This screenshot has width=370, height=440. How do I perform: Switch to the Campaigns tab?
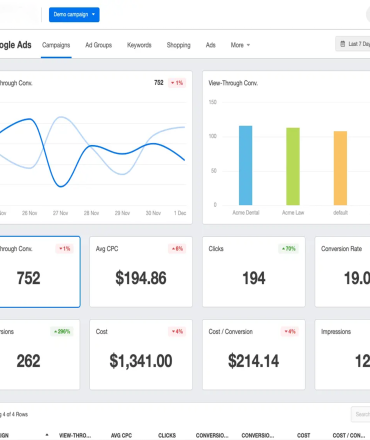(56, 45)
